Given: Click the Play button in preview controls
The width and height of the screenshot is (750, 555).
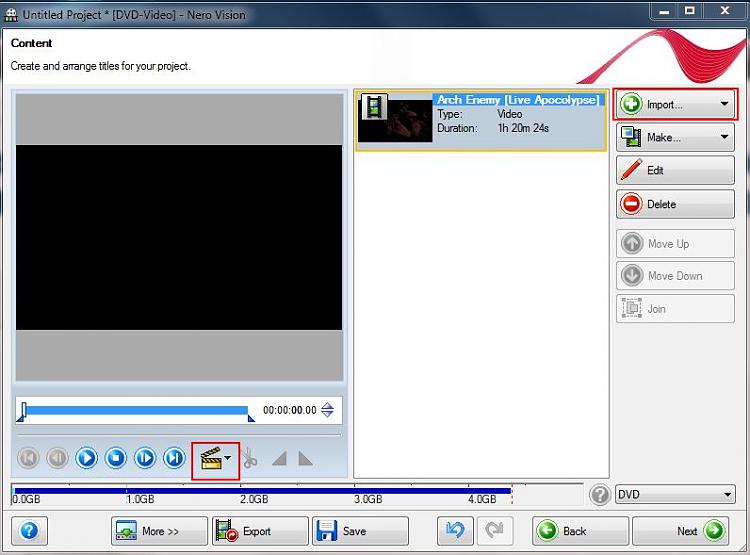Looking at the screenshot, I should click(87, 458).
